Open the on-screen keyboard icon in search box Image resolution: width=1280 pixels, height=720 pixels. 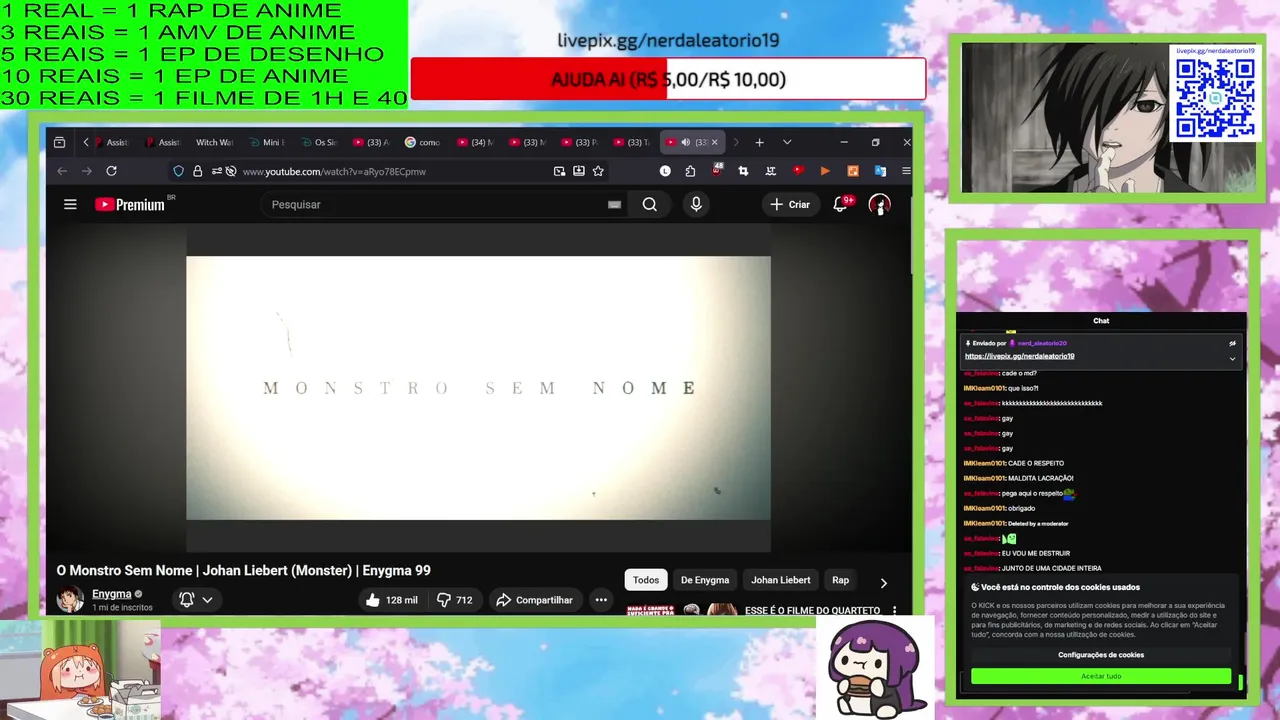[x=614, y=204]
